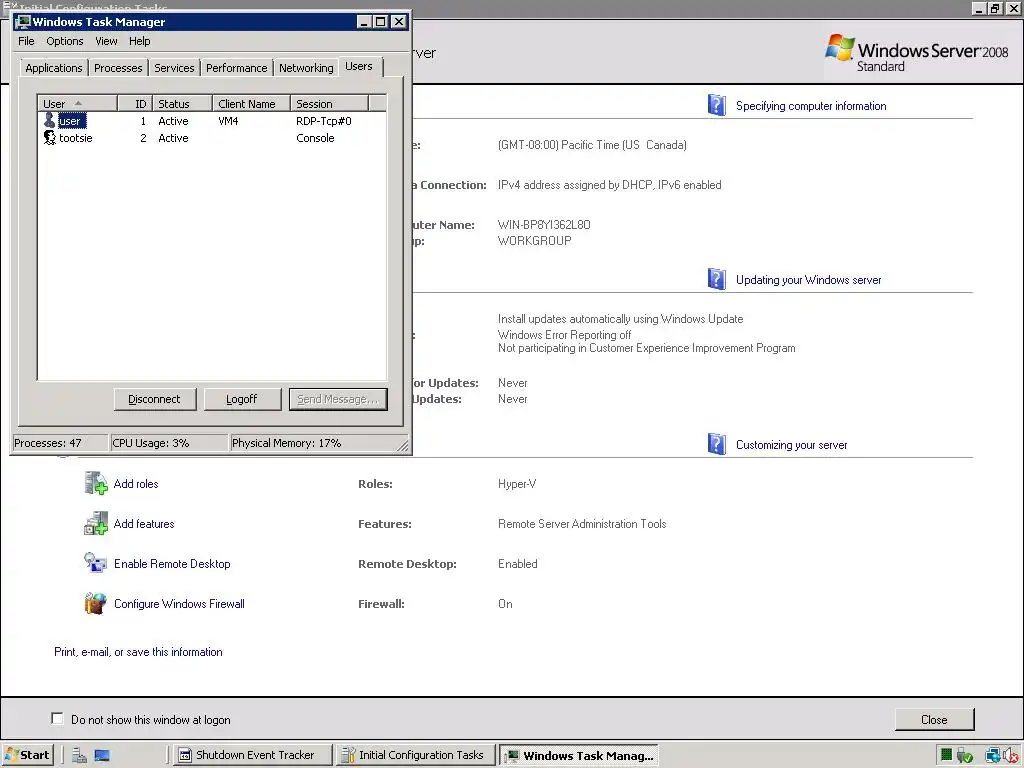This screenshot has height=768, width=1024.
Task: Sort by the Status column header
Action: pyautogui.click(x=183, y=104)
